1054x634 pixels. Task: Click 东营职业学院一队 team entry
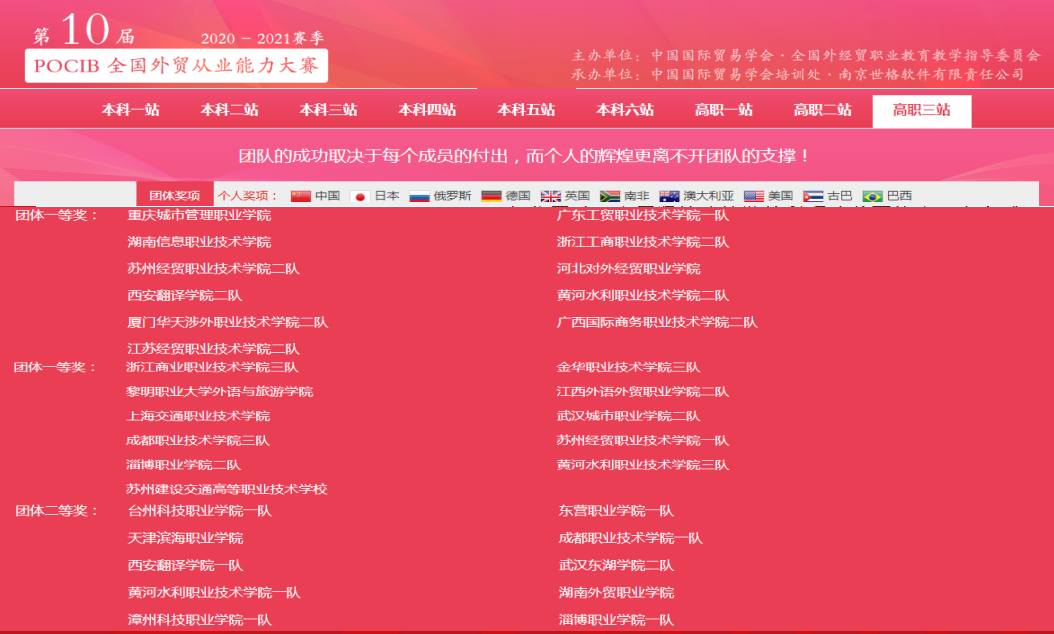(x=616, y=511)
